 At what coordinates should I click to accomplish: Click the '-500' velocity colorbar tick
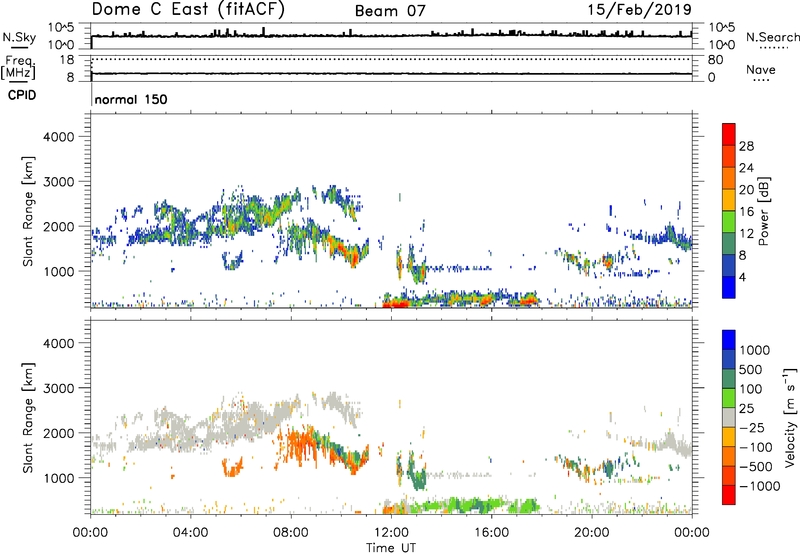[756, 466]
